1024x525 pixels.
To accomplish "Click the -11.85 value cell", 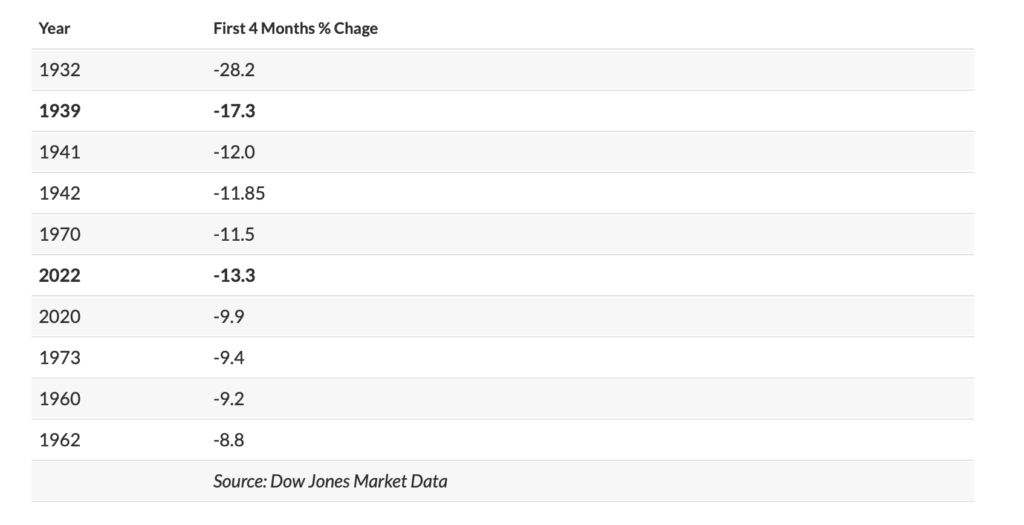I will pos(239,193).
